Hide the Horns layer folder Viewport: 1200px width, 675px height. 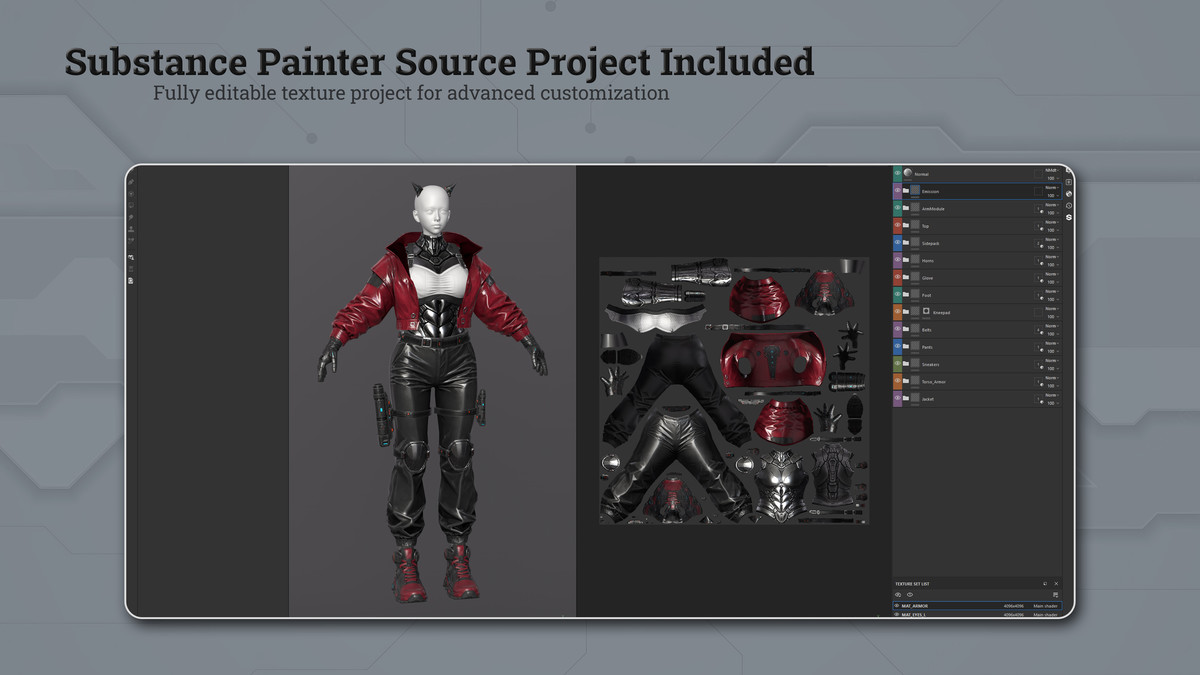(897, 260)
